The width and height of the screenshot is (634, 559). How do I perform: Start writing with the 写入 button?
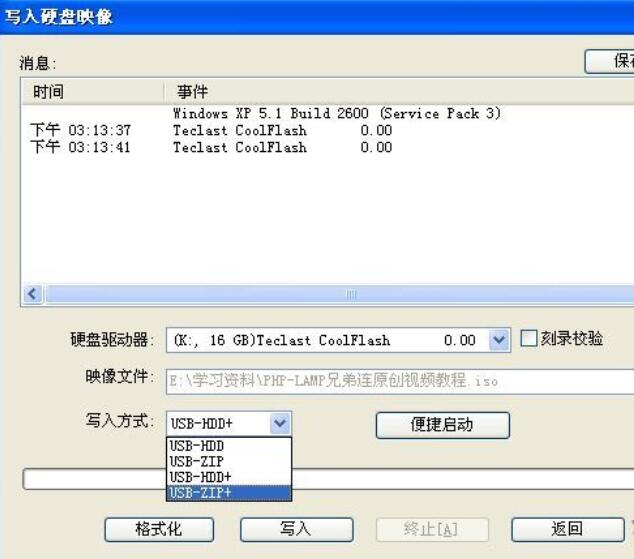[x=296, y=529]
